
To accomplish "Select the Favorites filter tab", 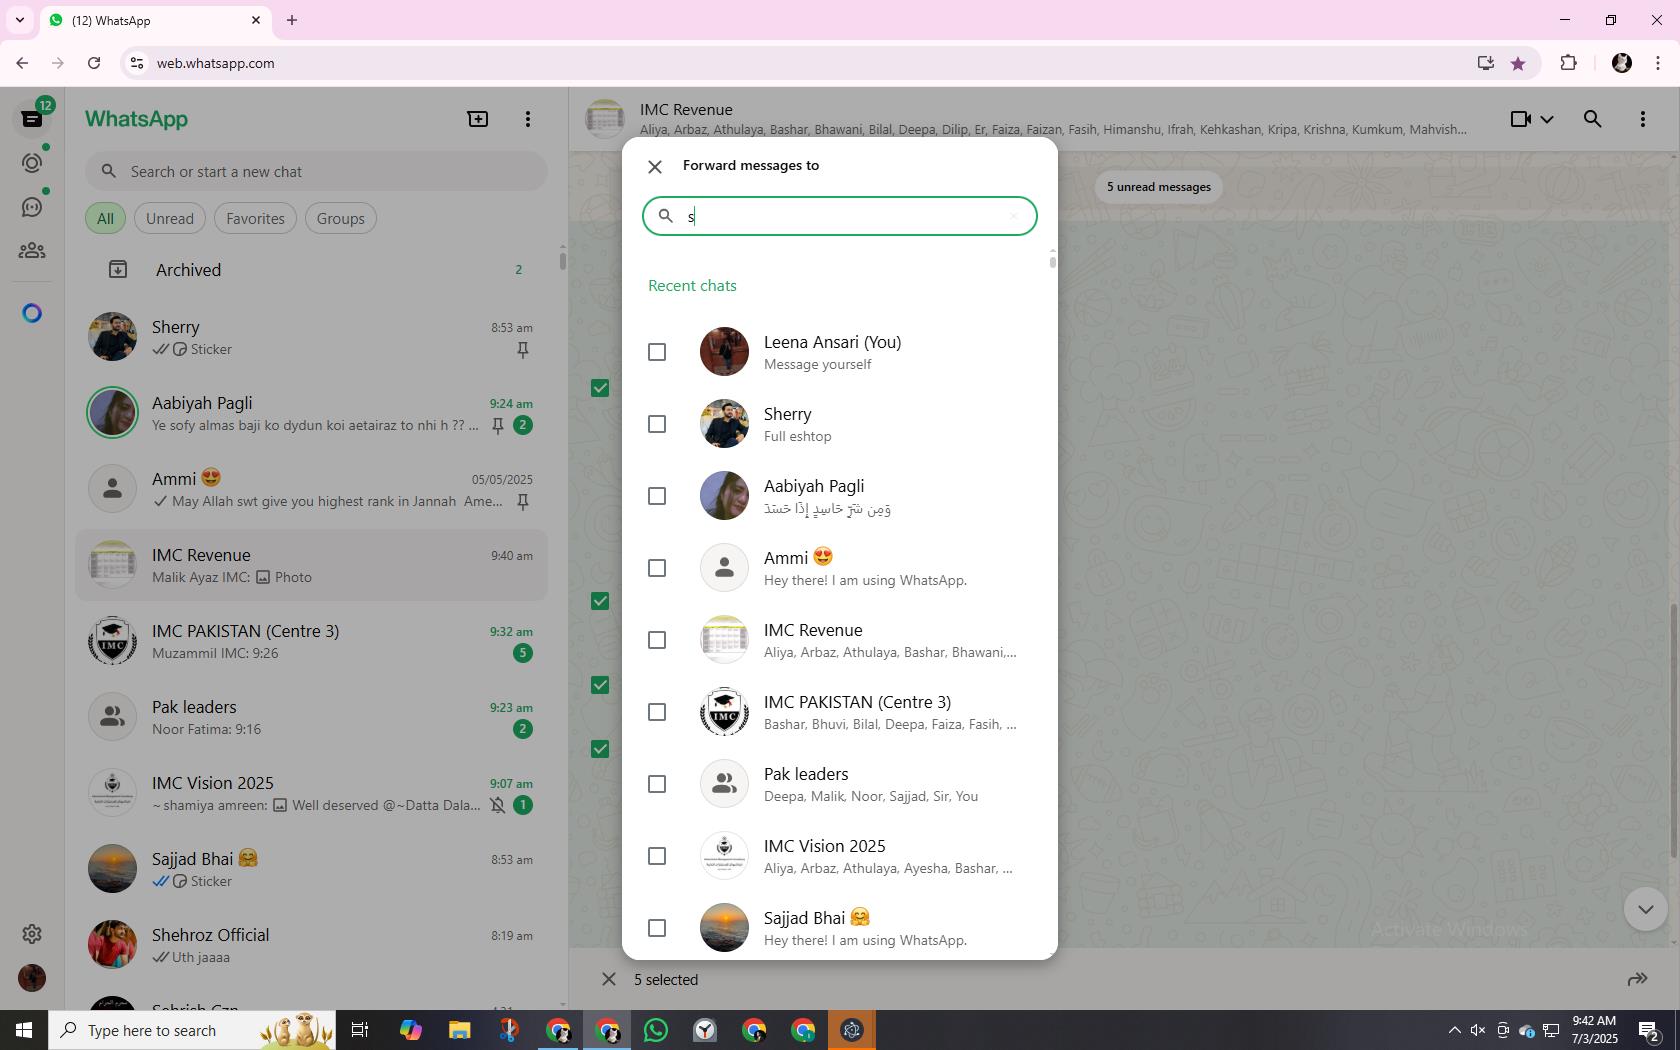I will 255,219.
